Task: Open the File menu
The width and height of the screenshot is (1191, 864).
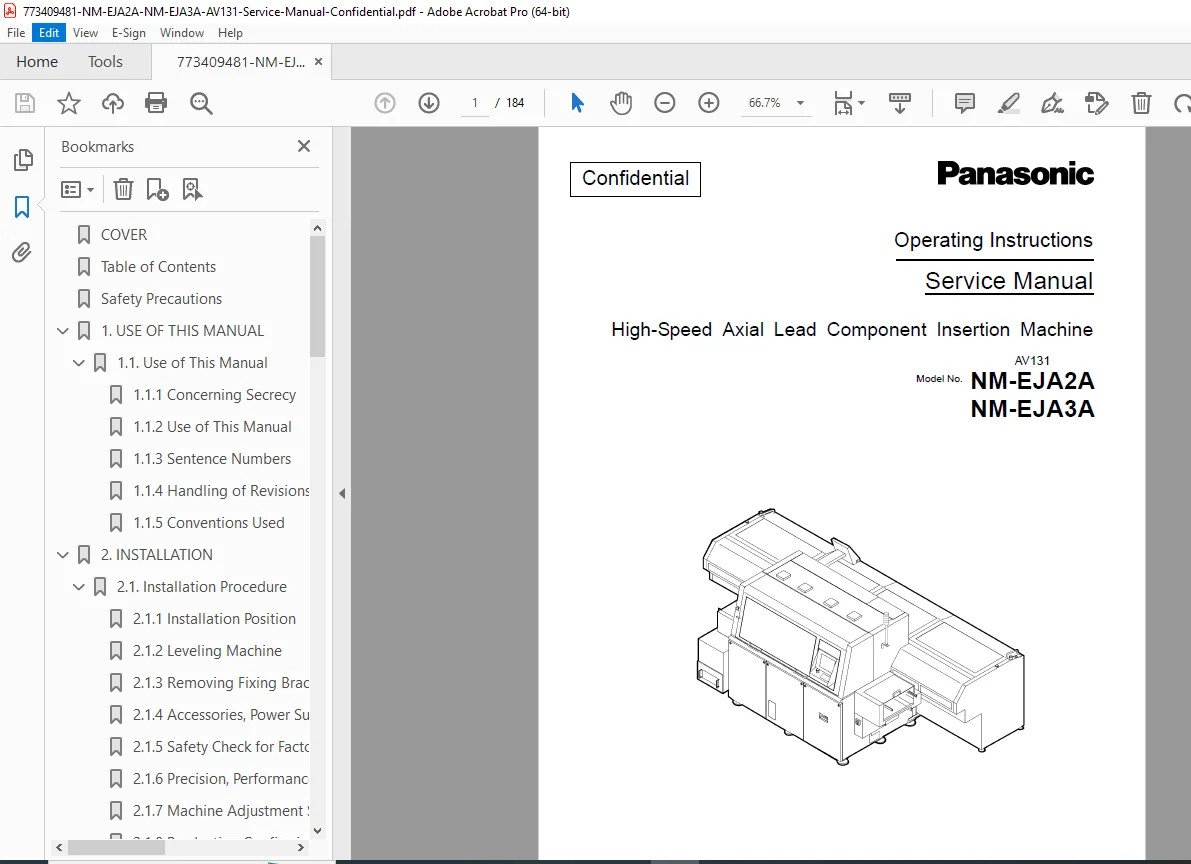Action: click(x=16, y=33)
